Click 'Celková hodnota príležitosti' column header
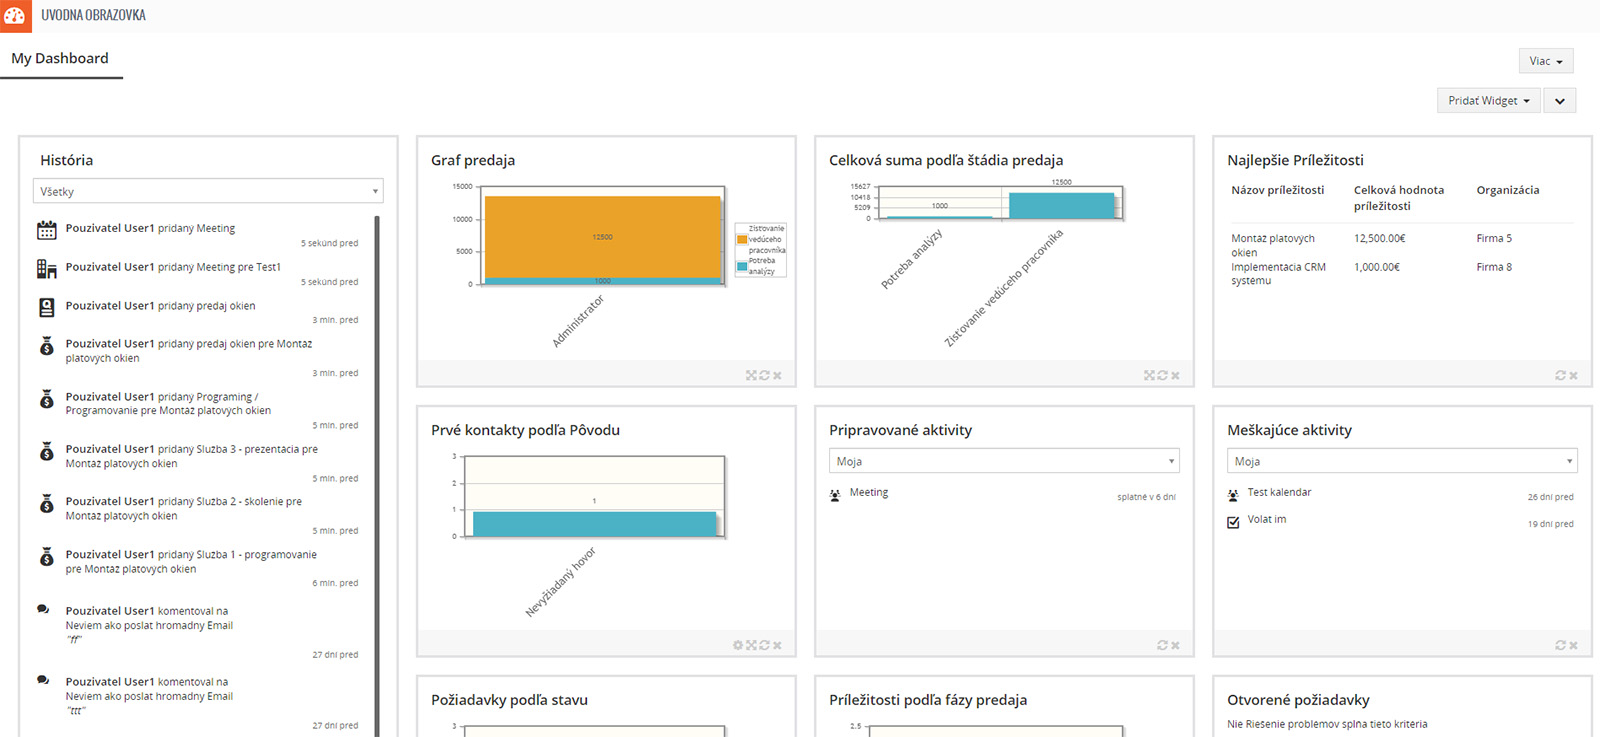This screenshot has height=737, width=1600. coord(1399,198)
